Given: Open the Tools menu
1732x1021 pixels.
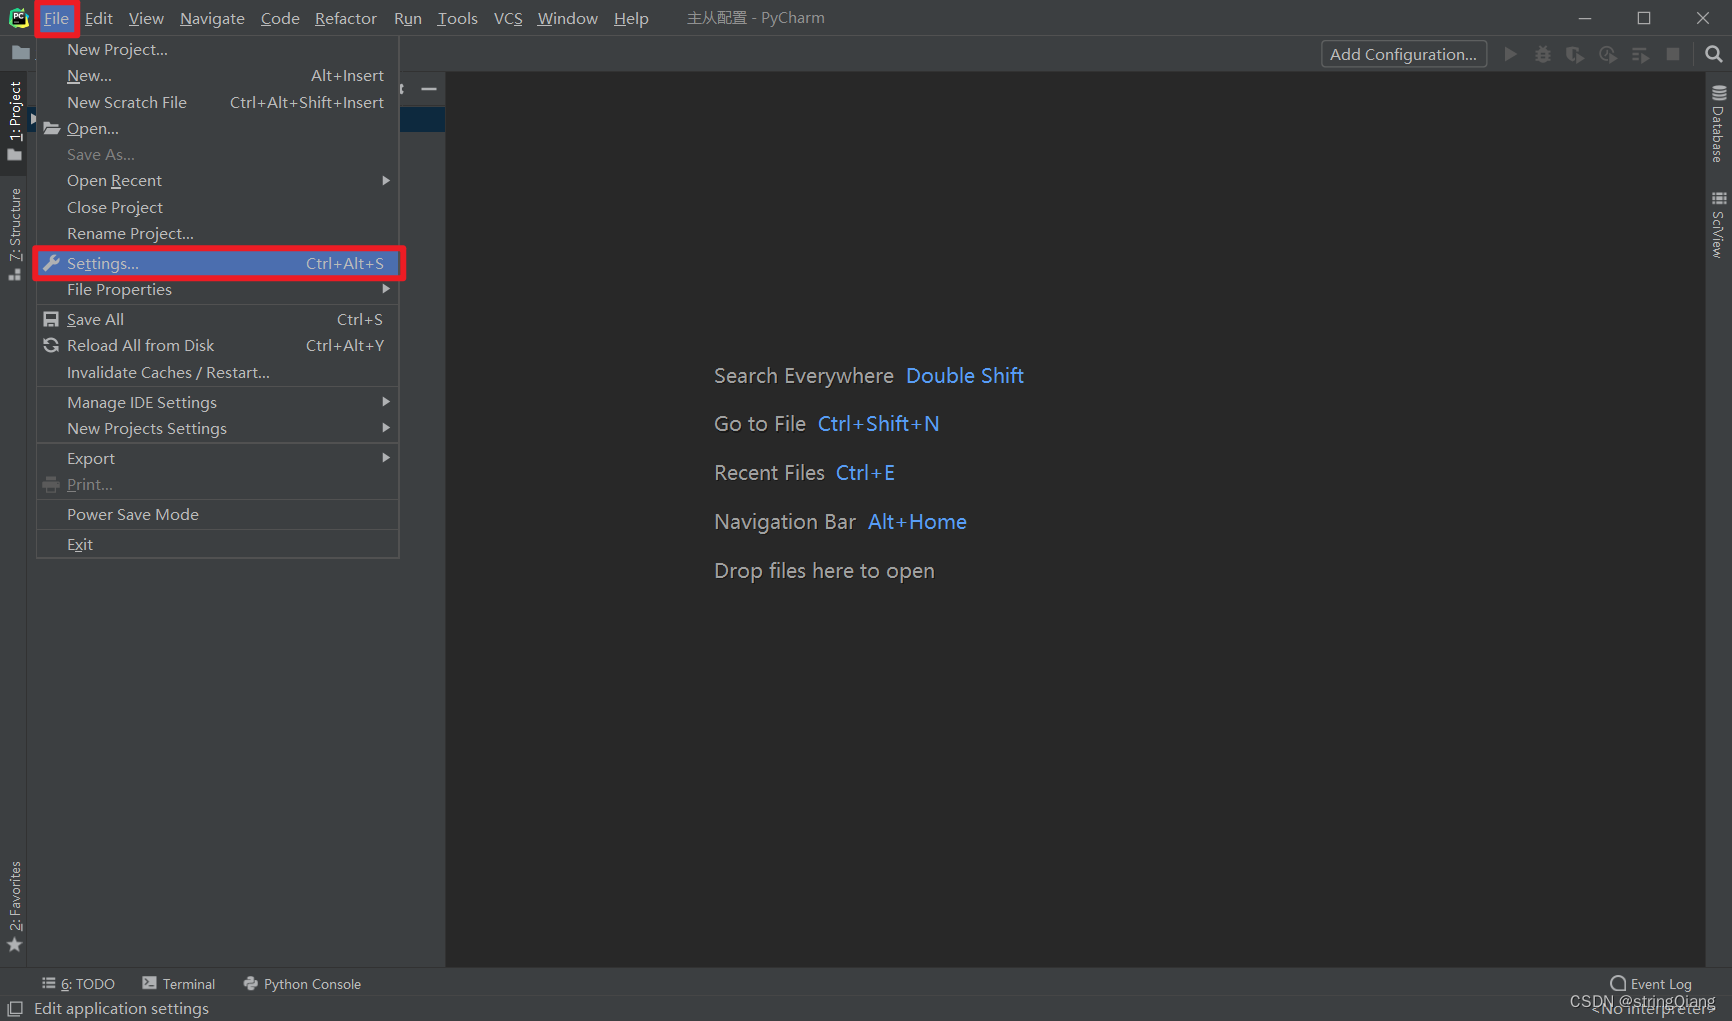Looking at the screenshot, I should (457, 18).
